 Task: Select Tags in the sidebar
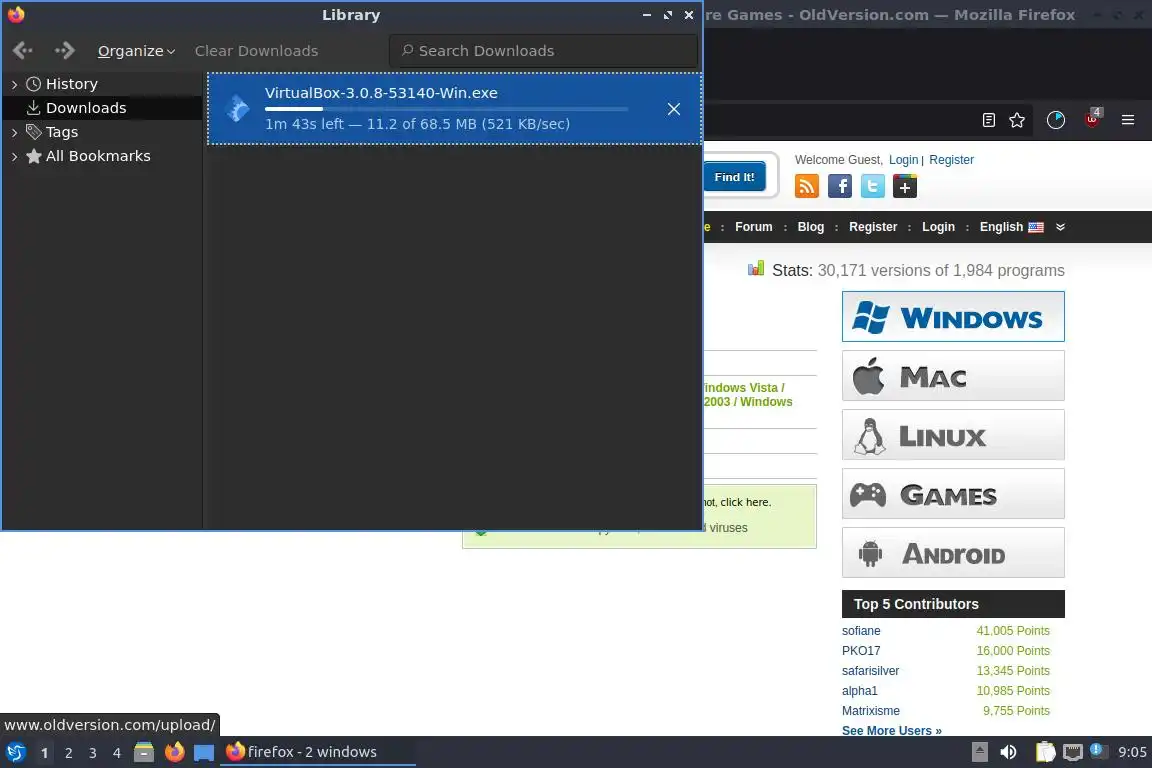tap(62, 132)
